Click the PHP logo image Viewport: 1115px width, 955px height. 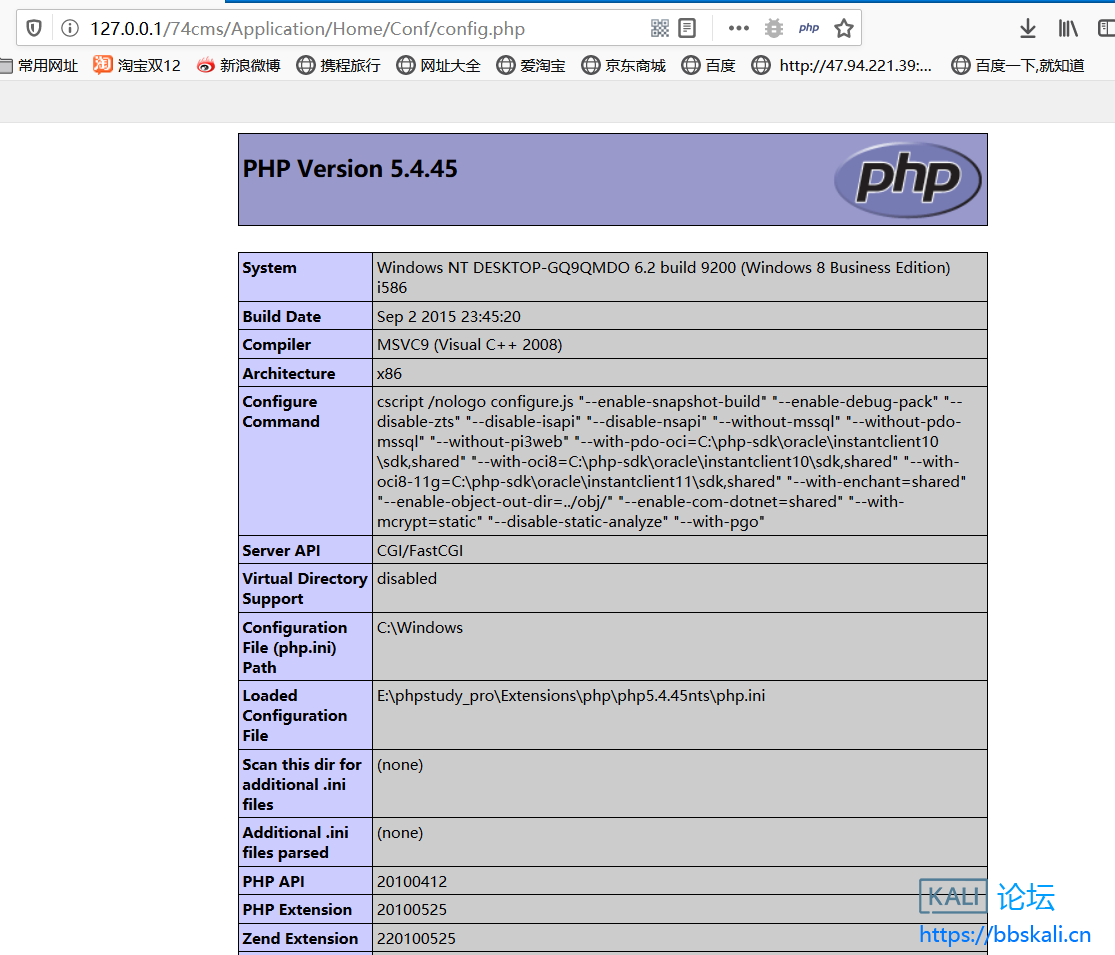tap(908, 179)
